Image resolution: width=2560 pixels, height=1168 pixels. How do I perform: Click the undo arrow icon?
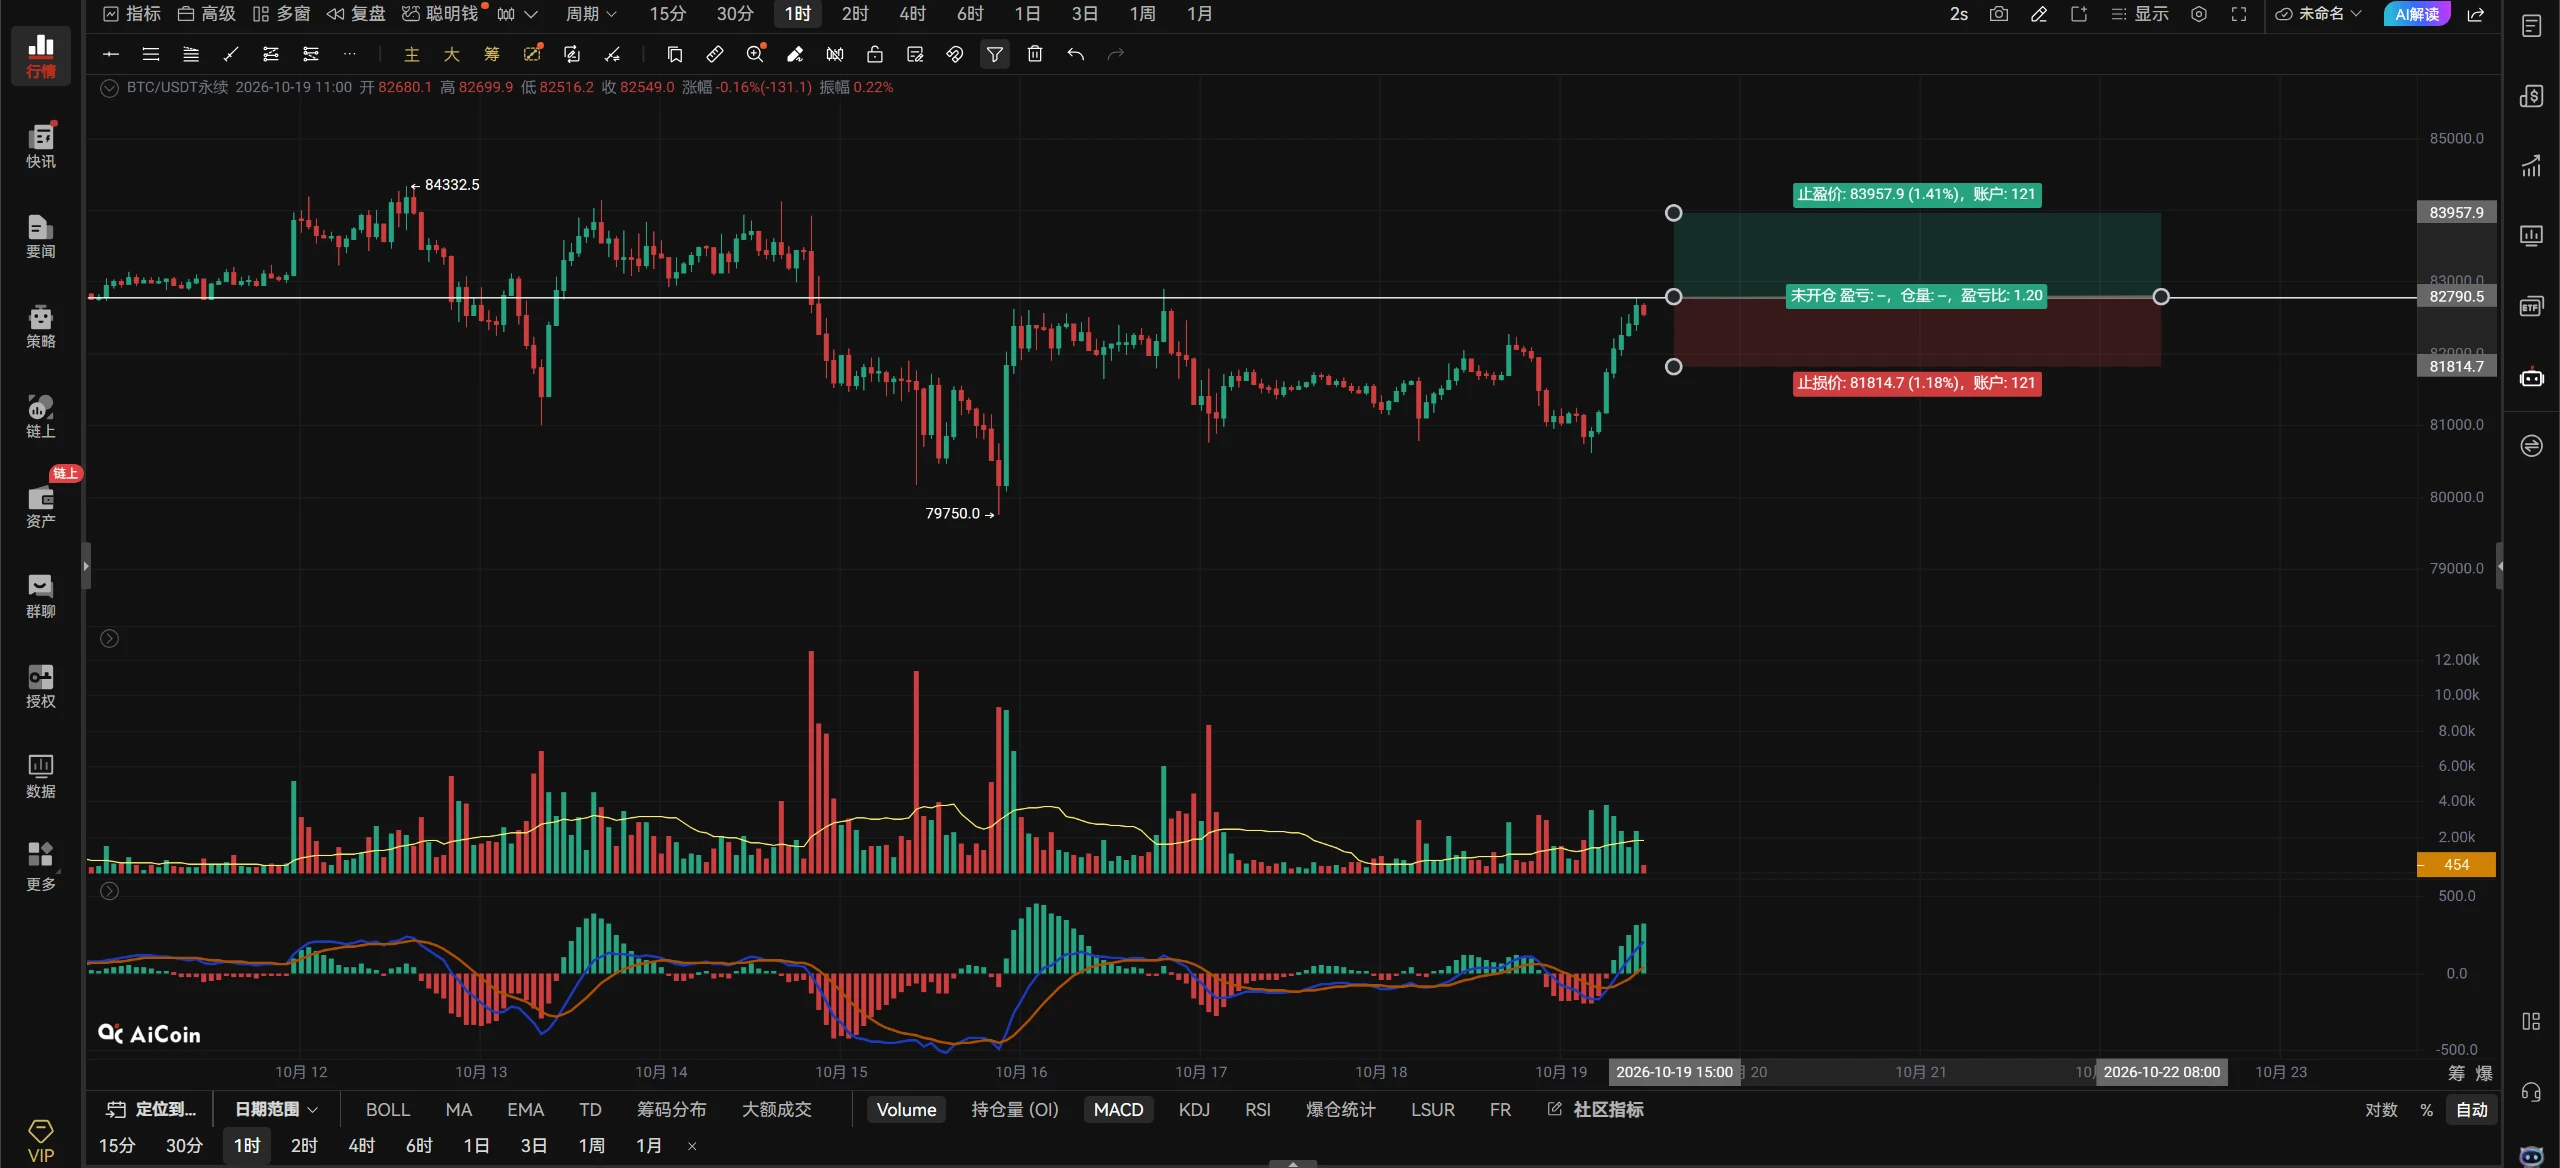(x=1075, y=54)
